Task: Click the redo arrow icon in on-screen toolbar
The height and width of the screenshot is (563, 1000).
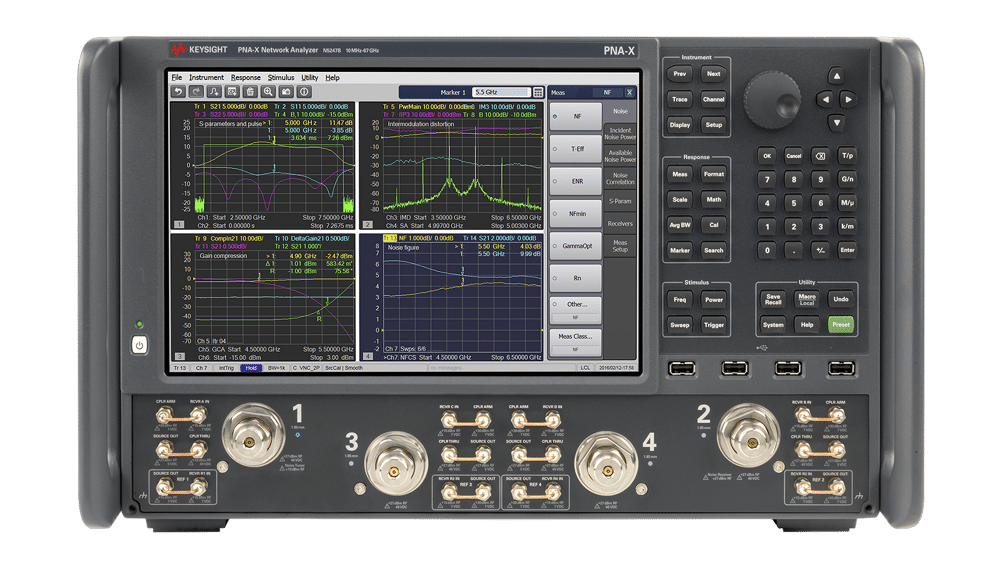Action: point(196,92)
